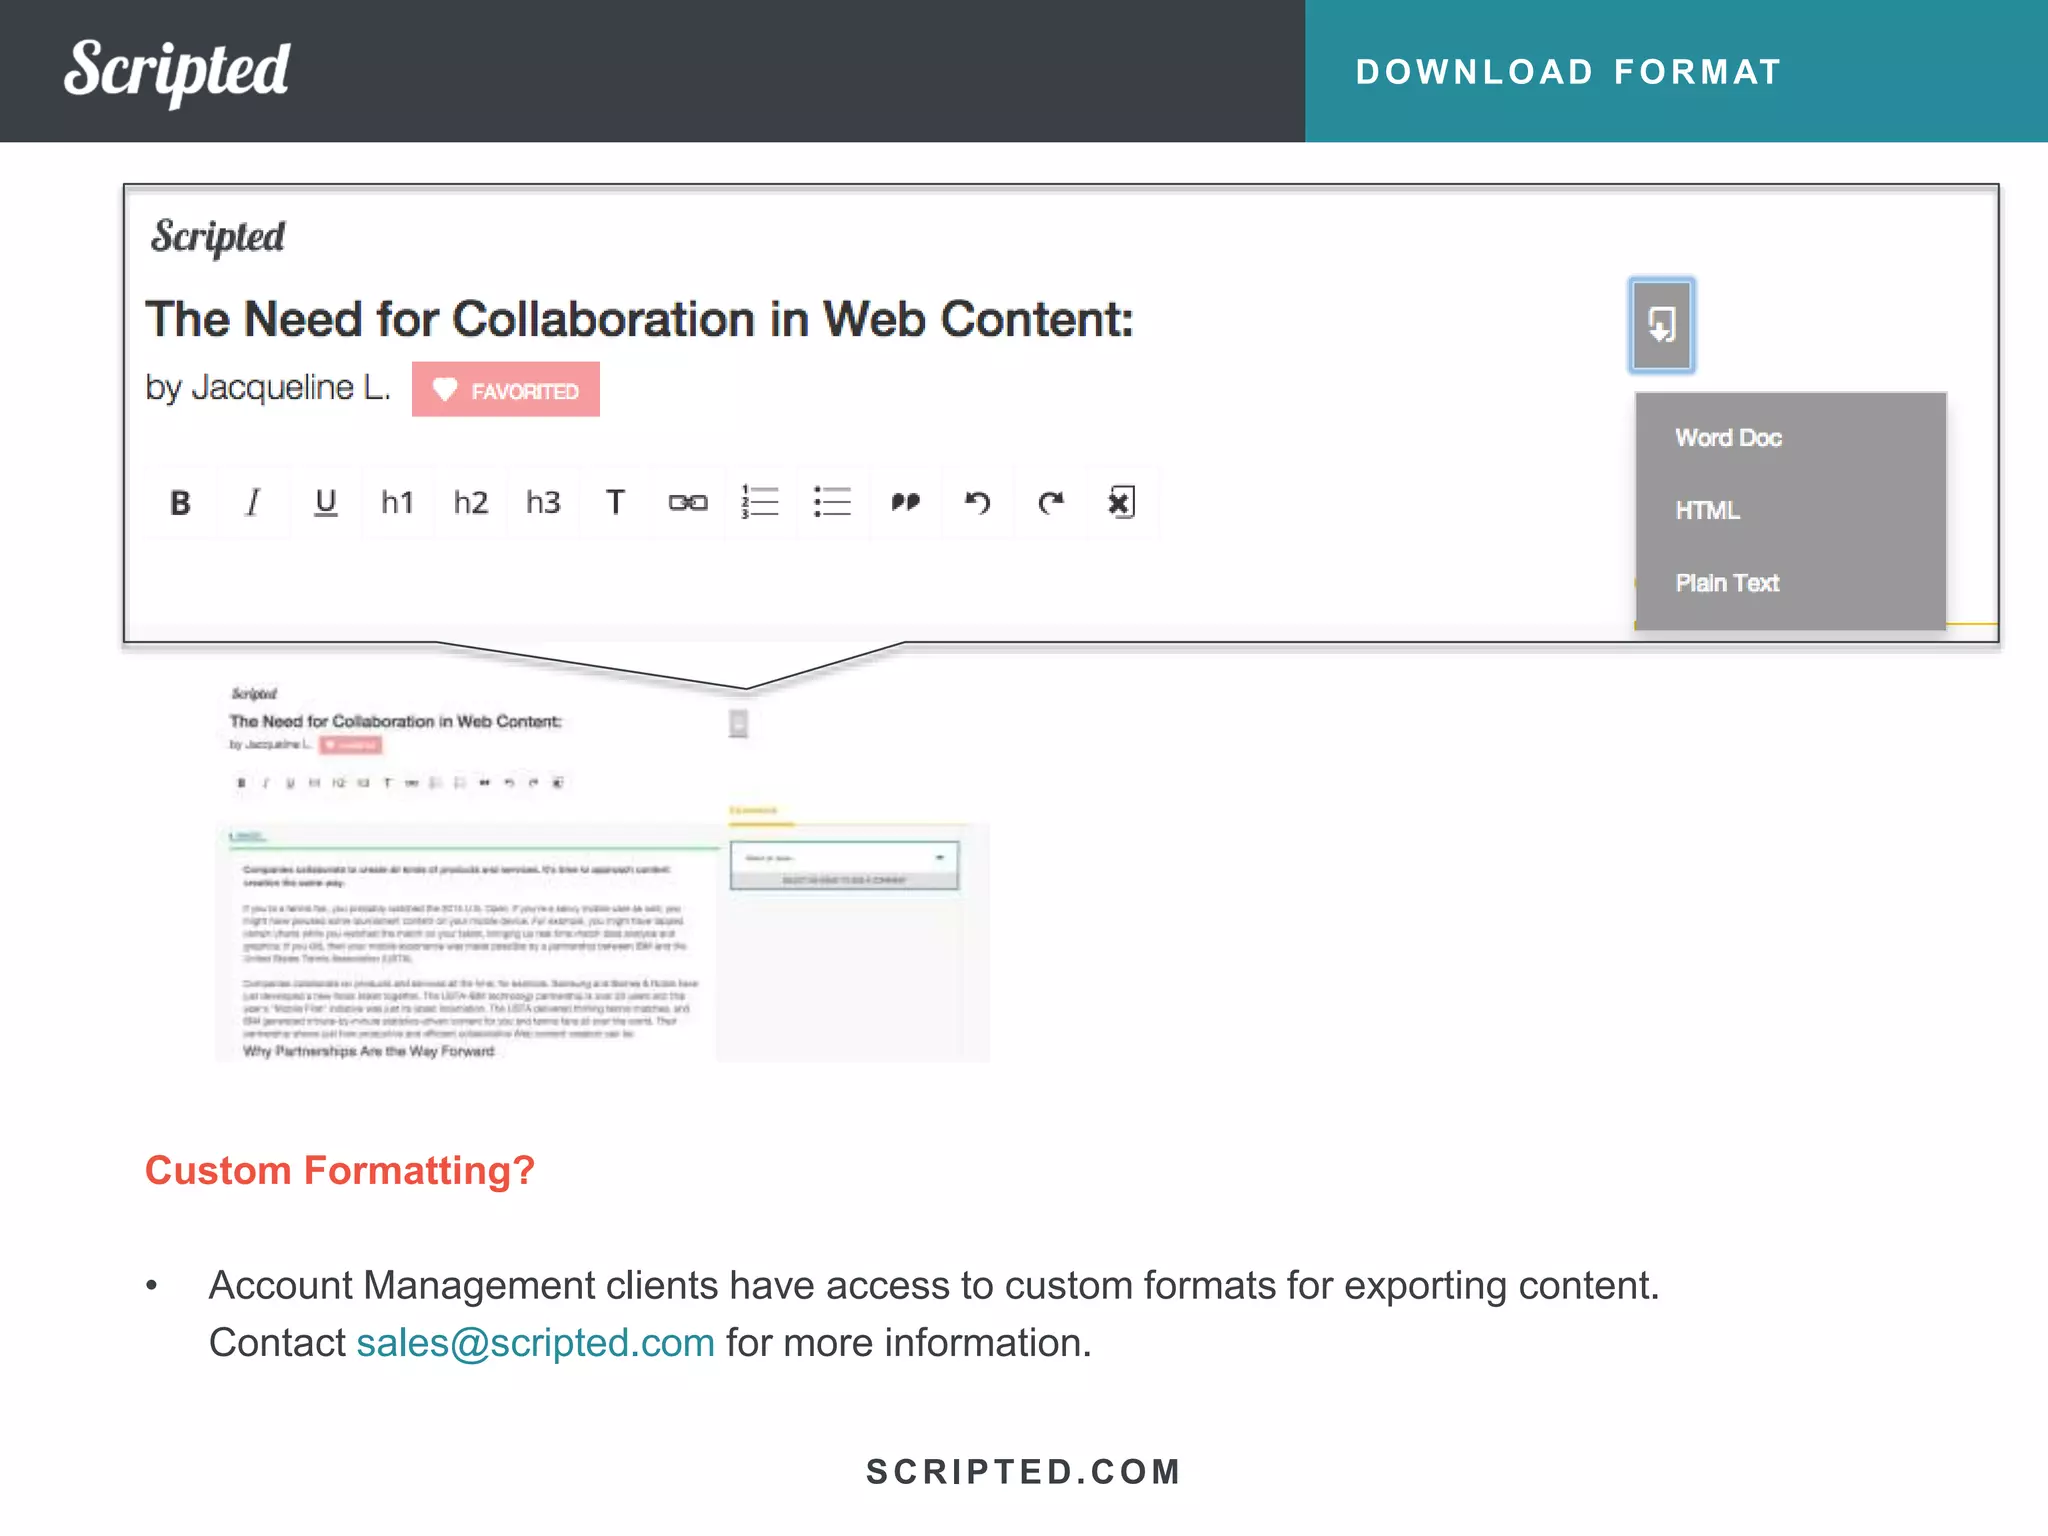Toggle bold formatting in editor toolbar

coord(180,502)
